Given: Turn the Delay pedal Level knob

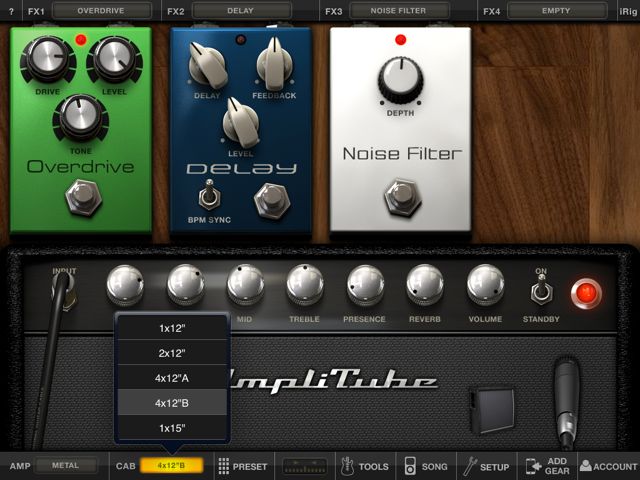Looking at the screenshot, I should [x=241, y=122].
